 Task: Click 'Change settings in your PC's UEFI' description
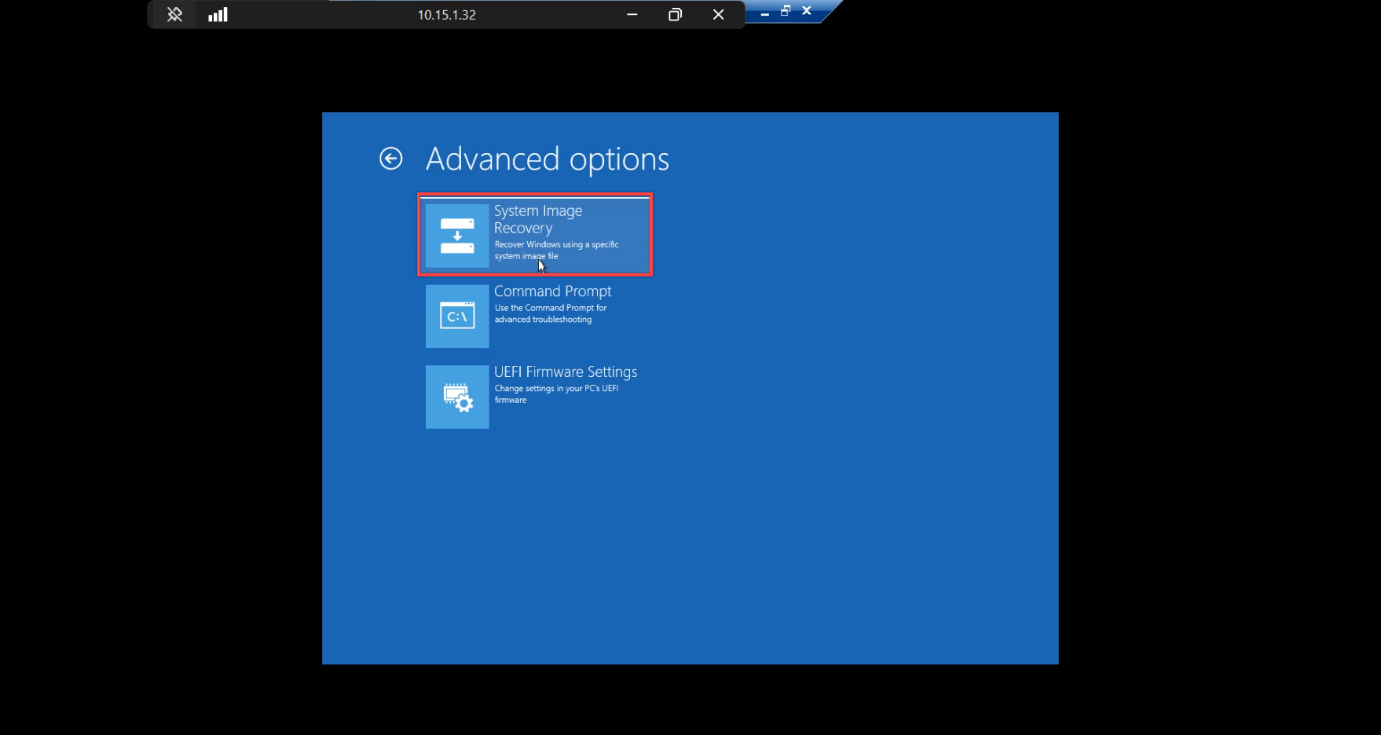tap(557, 388)
